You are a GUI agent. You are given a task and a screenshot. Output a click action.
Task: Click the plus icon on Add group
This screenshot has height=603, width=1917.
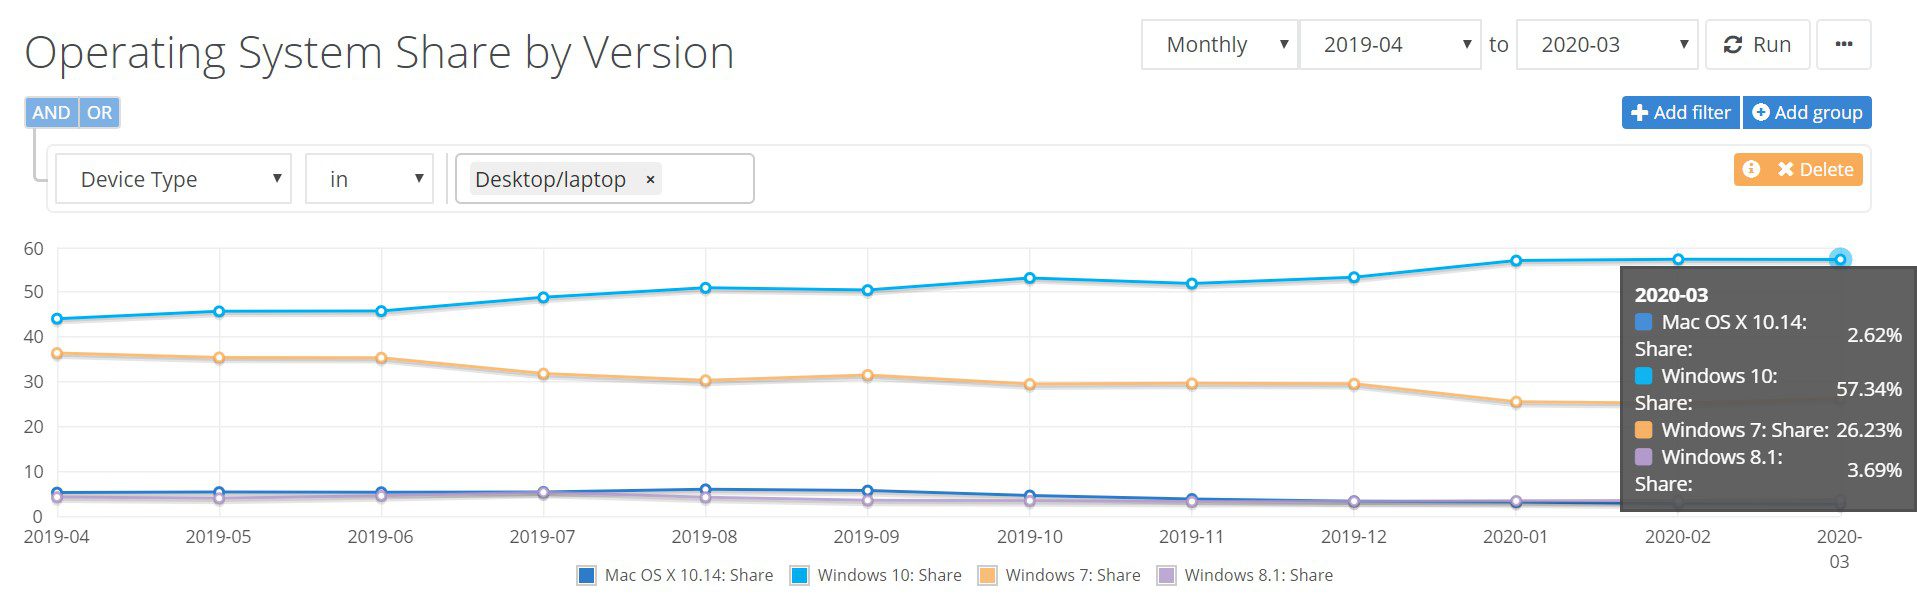click(1762, 112)
